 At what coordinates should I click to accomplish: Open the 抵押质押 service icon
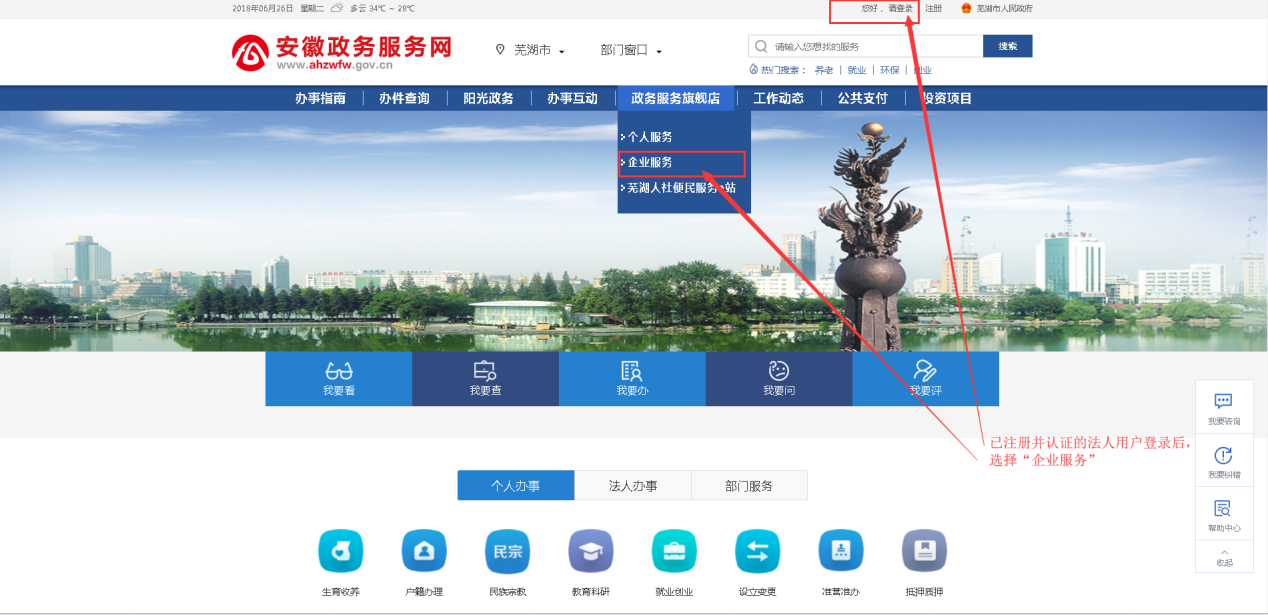[x=924, y=551]
